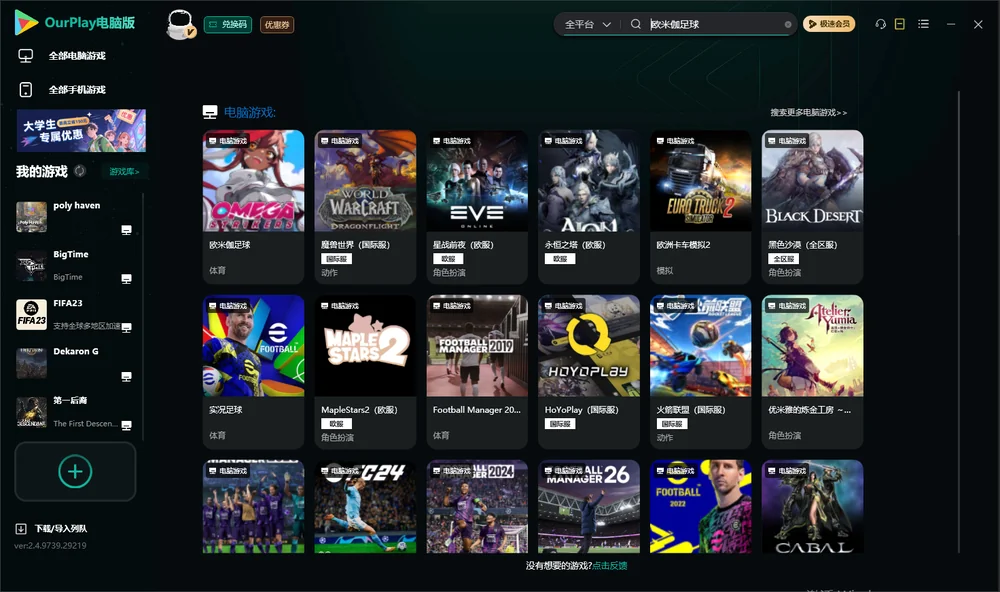1000x592 pixels.
Task: Click the search magnifier icon
Action: (x=635, y=24)
